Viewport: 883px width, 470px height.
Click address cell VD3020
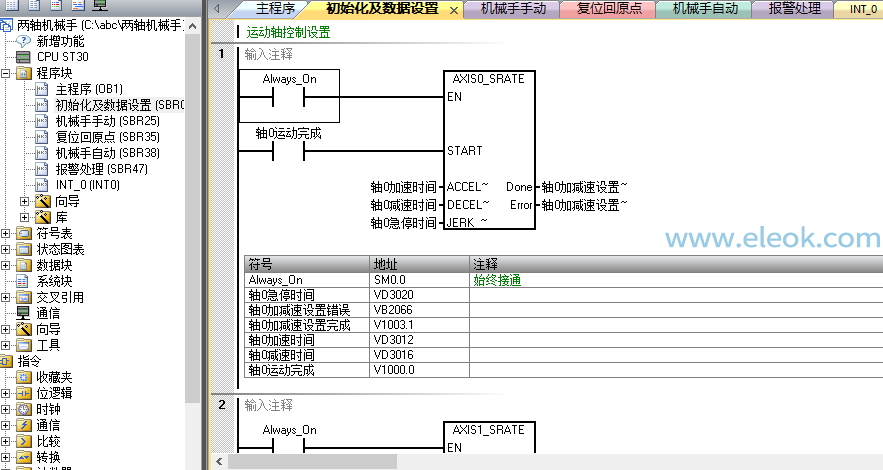pyautogui.click(x=420, y=295)
